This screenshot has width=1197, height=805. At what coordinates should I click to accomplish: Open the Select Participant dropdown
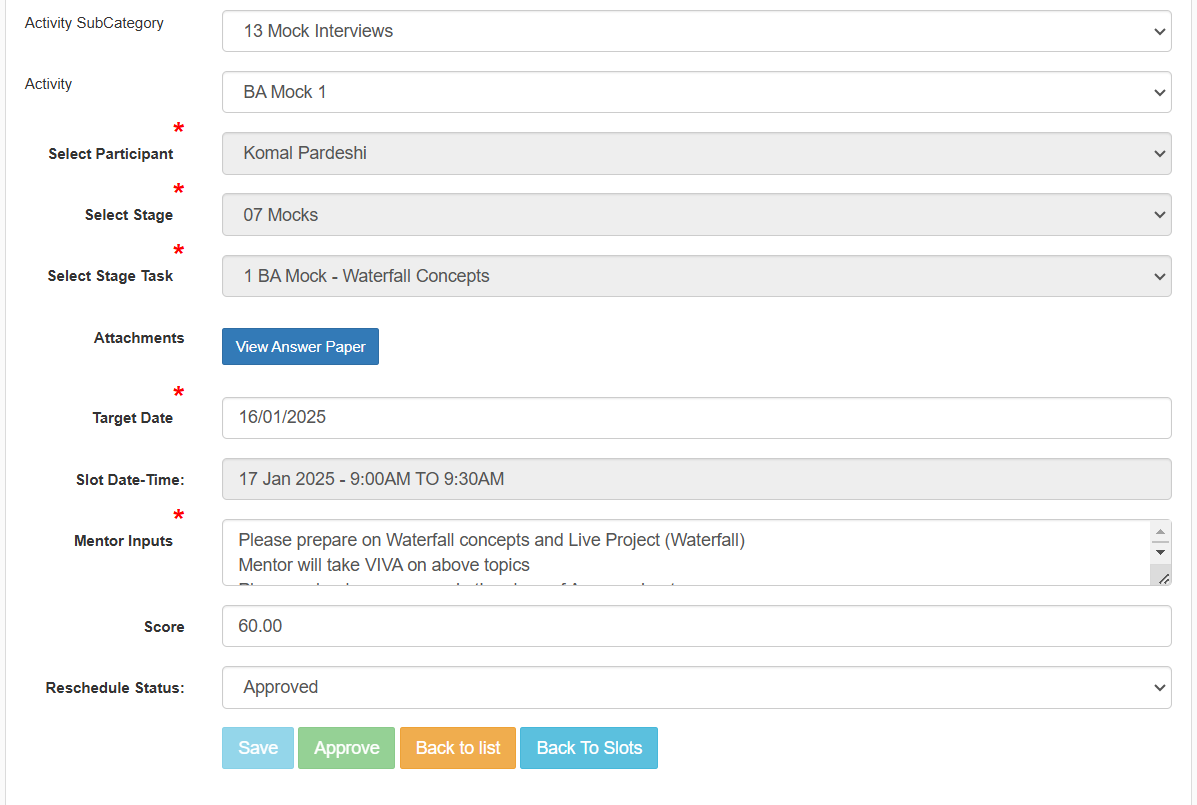click(x=695, y=154)
